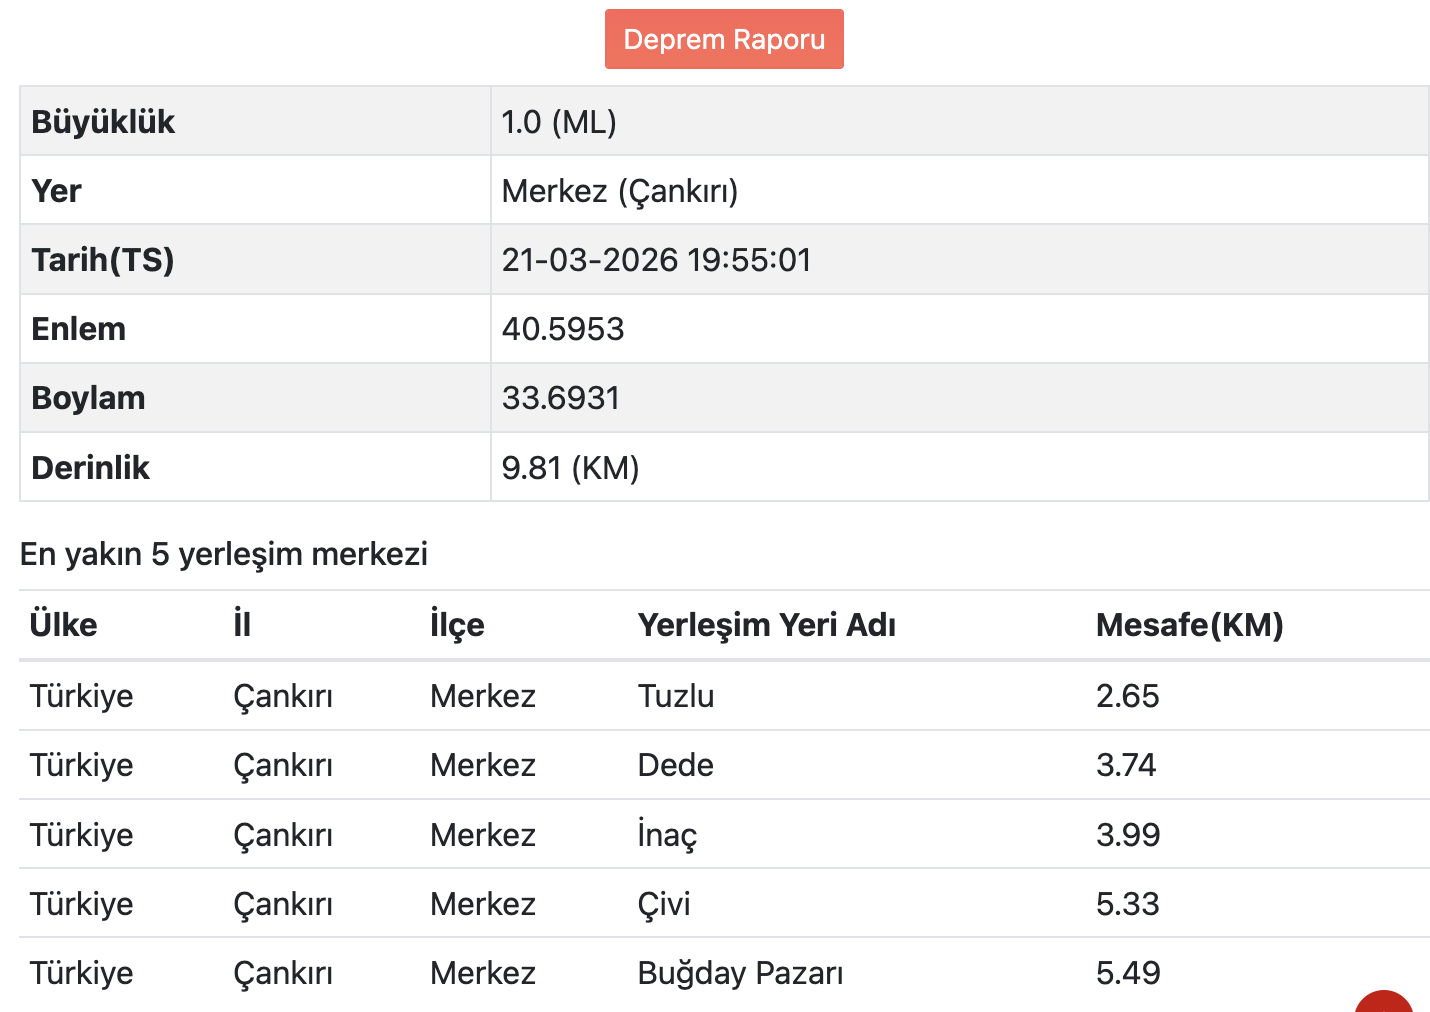Click the red circular button at bottom right

point(1384,1002)
